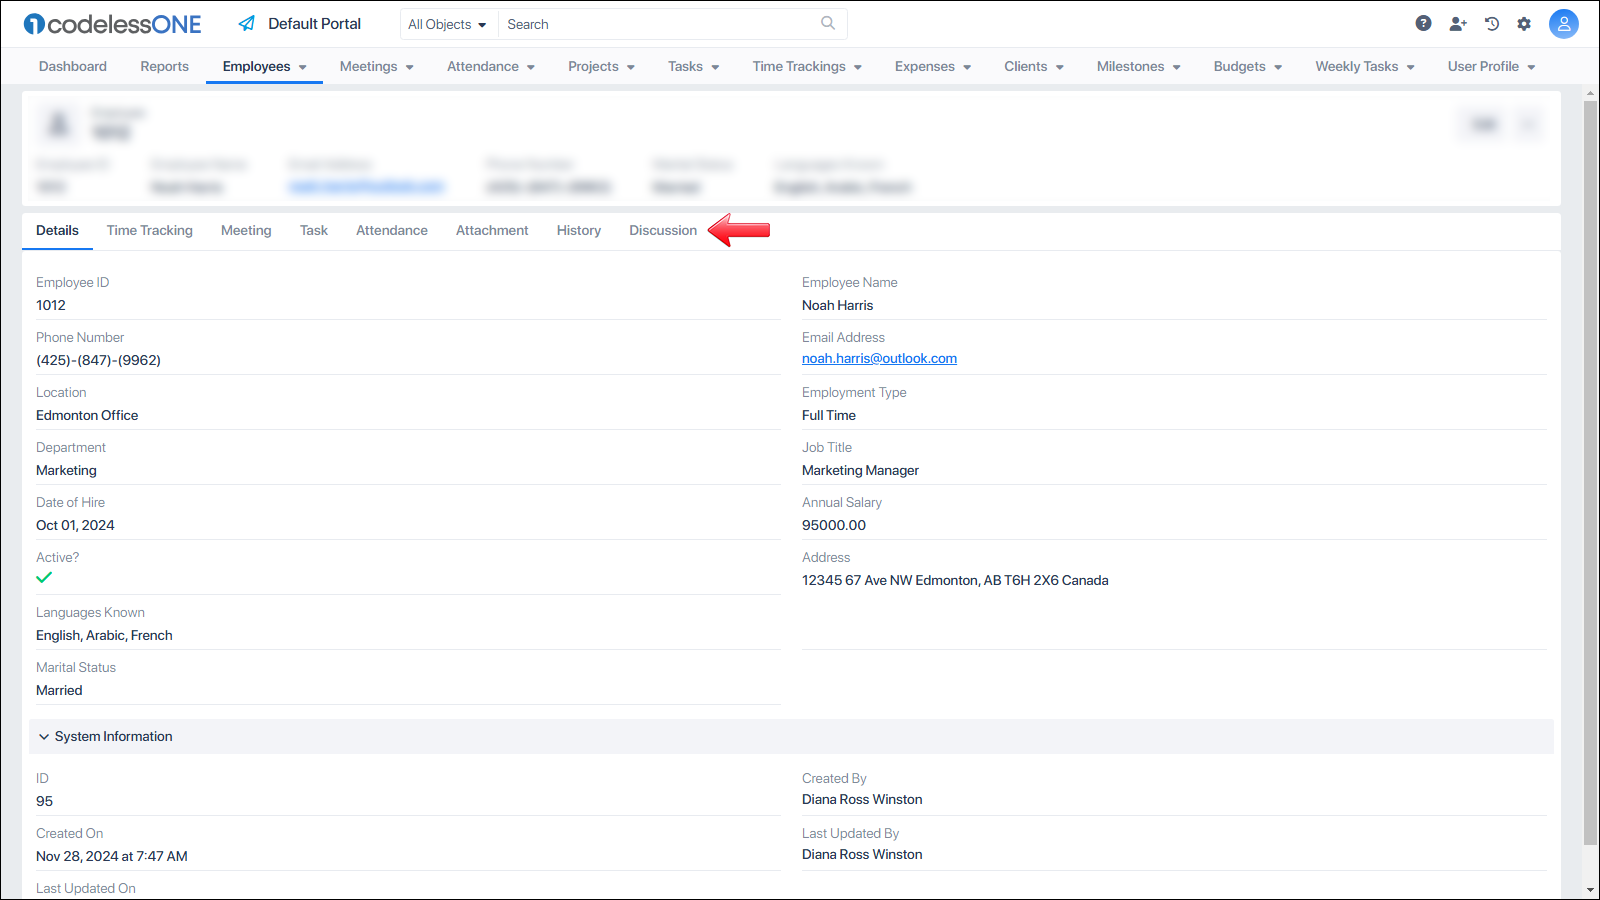Open the All Objects dropdown
The image size is (1600, 900).
pyautogui.click(x=447, y=24)
